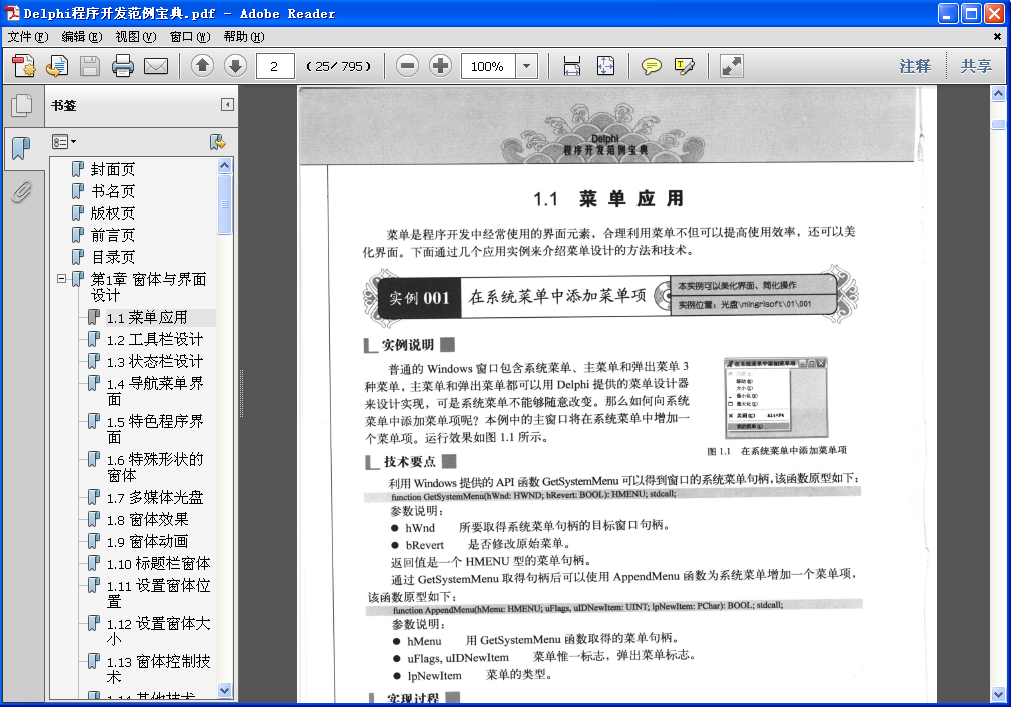Image resolution: width=1011 pixels, height=707 pixels.
Task: Open the page thumbnails panel
Action: tap(21, 105)
